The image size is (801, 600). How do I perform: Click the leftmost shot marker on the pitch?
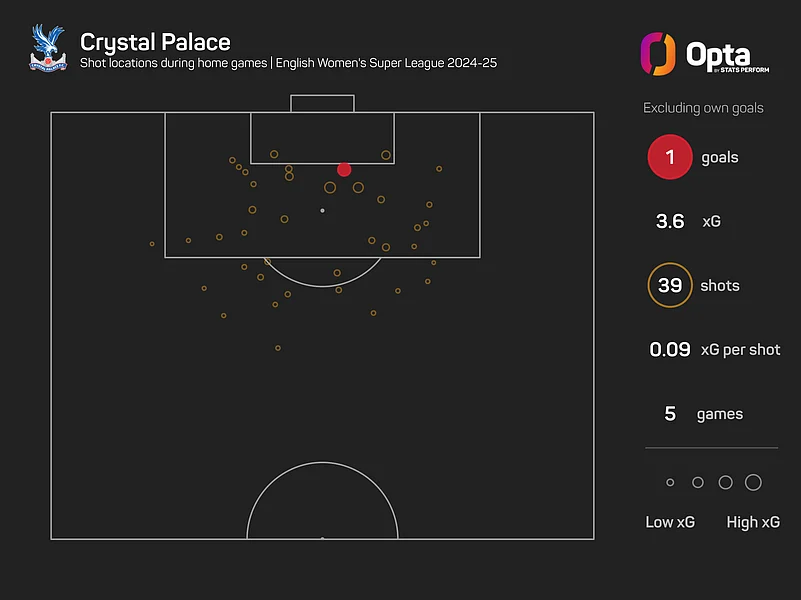[x=152, y=244]
